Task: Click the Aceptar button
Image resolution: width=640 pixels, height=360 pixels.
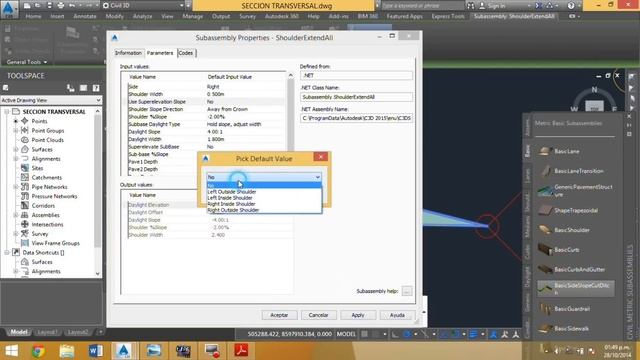Action: click(x=279, y=315)
